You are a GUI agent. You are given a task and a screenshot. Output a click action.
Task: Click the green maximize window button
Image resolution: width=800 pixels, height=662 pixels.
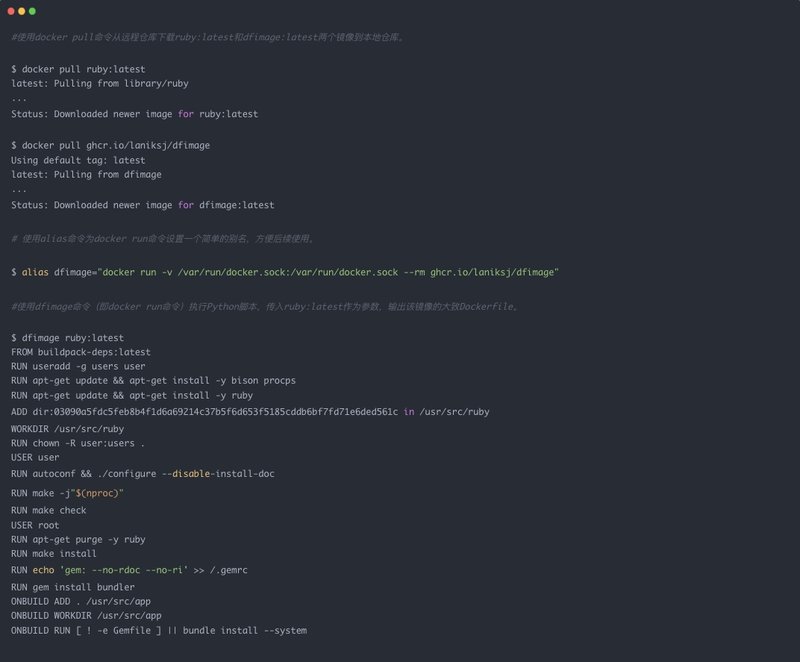(33, 11)
